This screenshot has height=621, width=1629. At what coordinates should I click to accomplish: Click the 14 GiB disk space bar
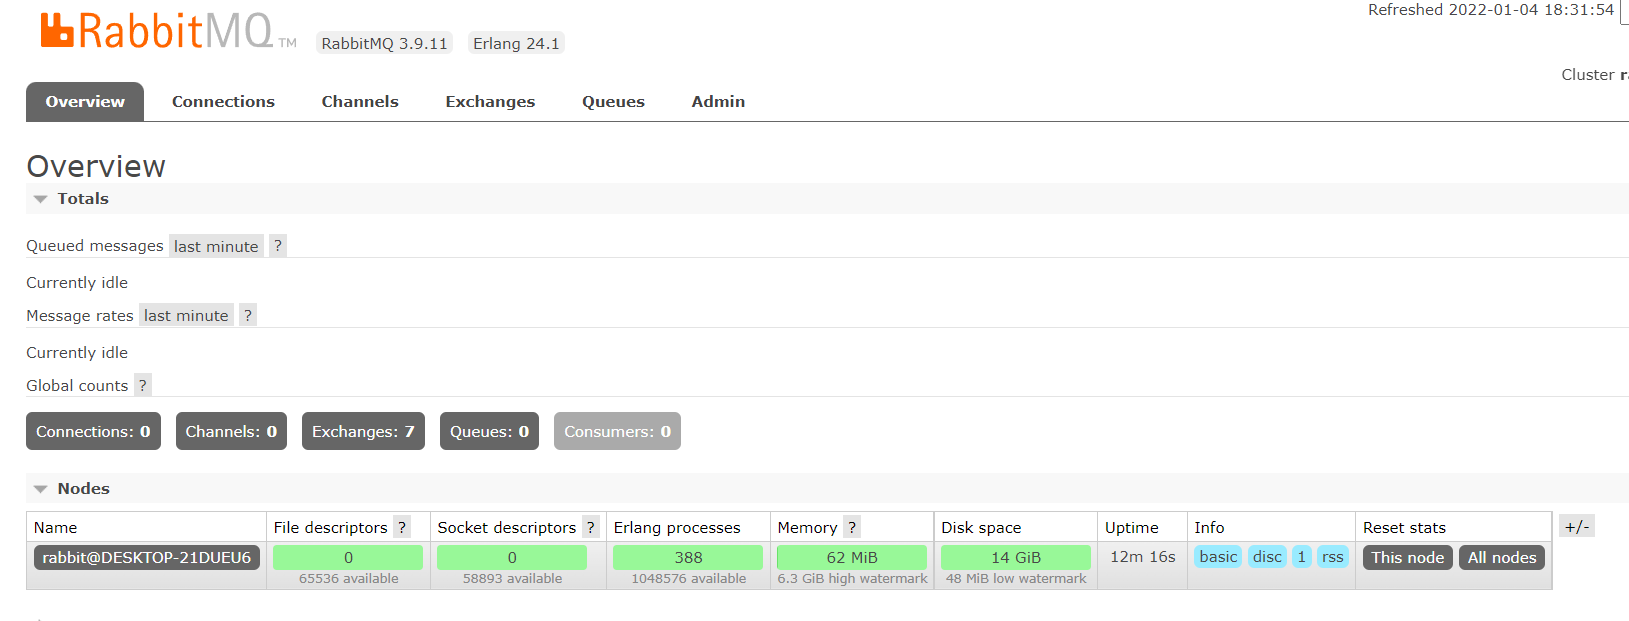1016,558
